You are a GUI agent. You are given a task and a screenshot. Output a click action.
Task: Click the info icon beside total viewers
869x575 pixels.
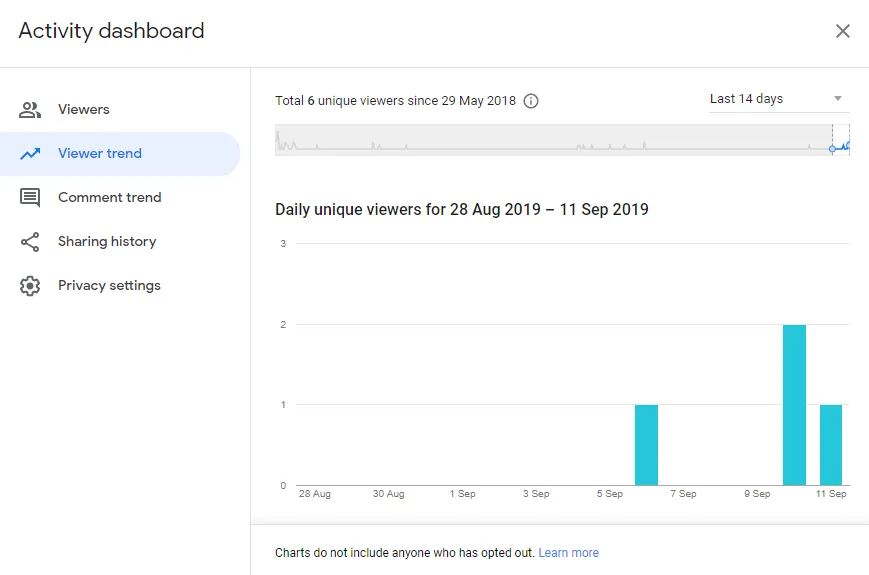tap(531, 101)
